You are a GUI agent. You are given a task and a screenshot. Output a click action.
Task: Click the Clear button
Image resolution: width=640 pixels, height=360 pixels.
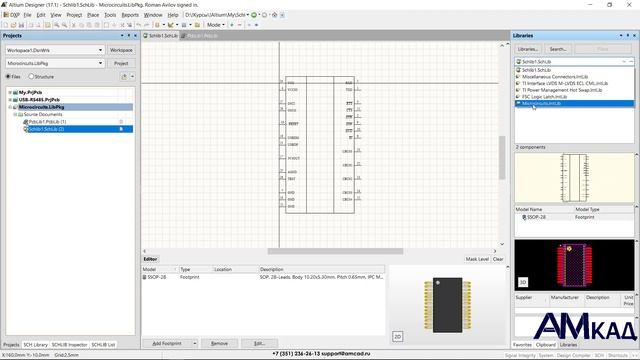[498, 259]
